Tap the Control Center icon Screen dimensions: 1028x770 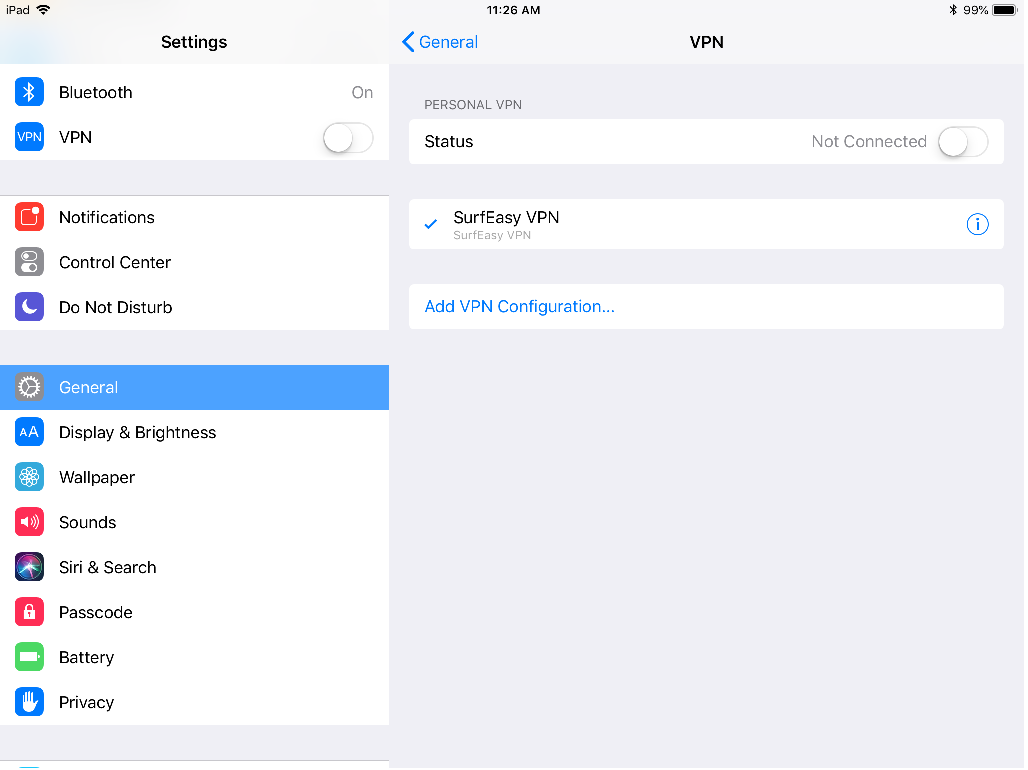pyautogui.click(x=29, y=262)
